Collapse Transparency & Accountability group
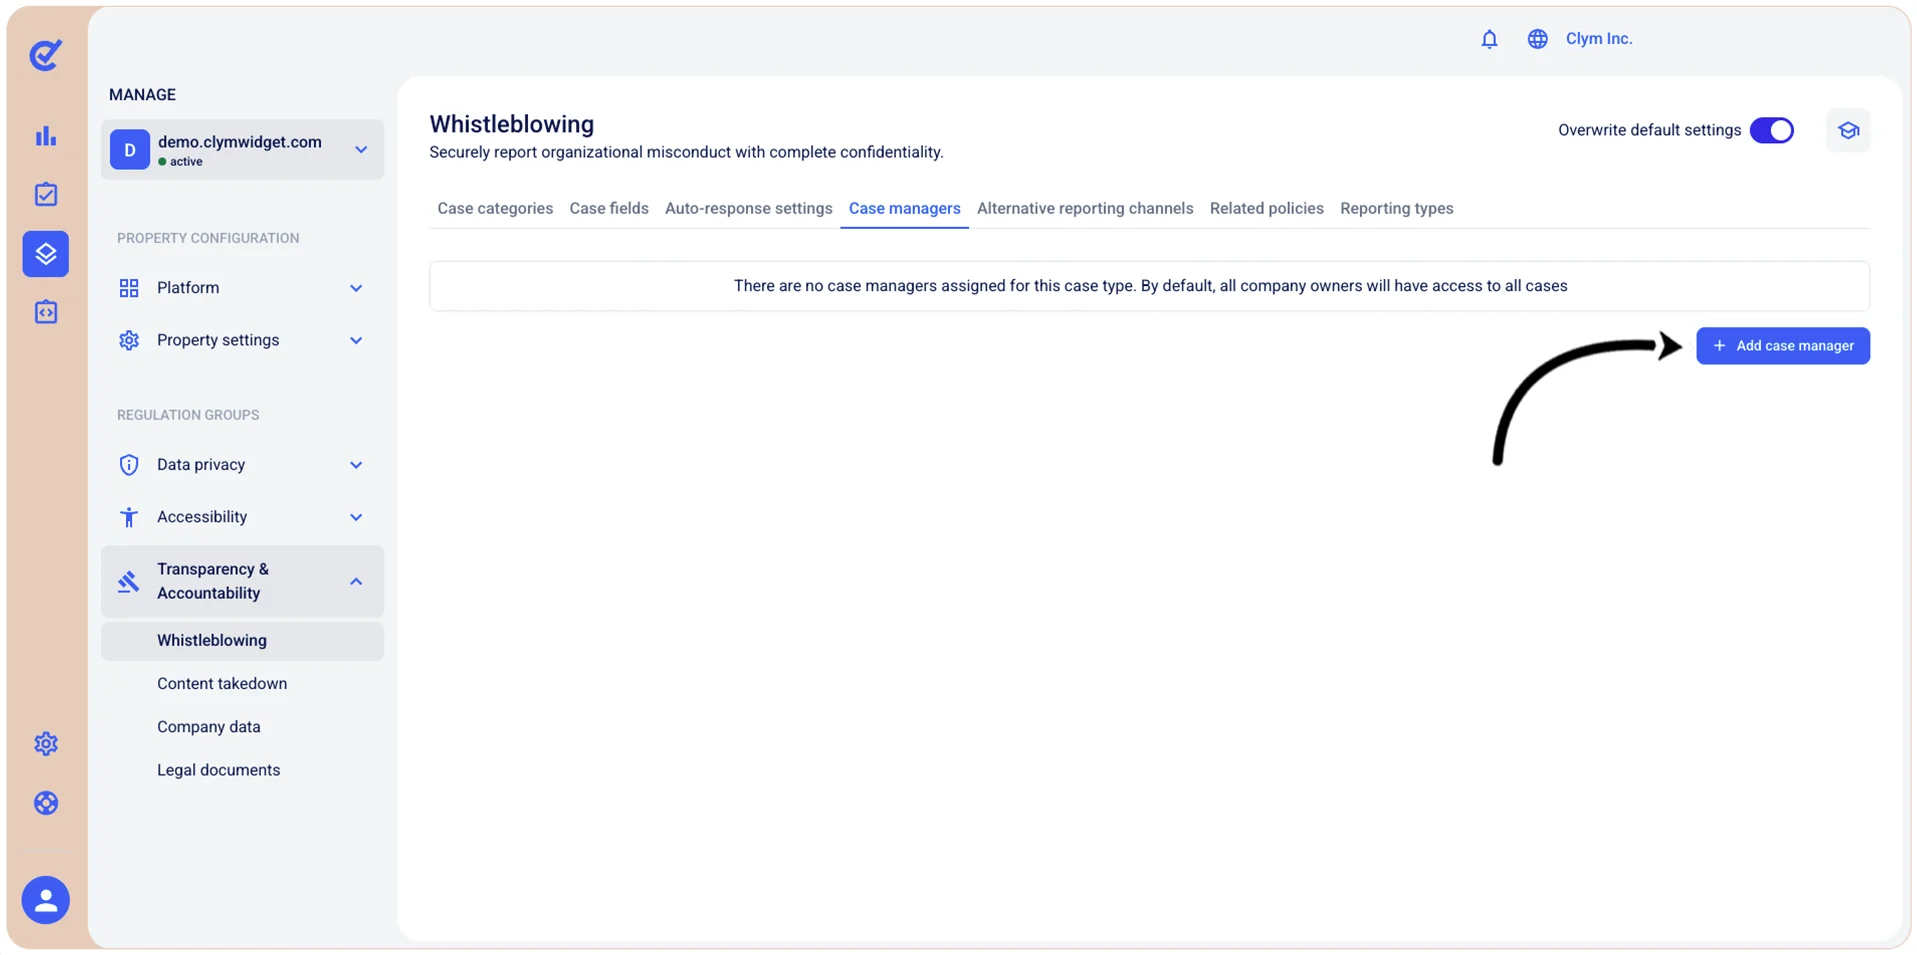 click(x=242, y=581)
